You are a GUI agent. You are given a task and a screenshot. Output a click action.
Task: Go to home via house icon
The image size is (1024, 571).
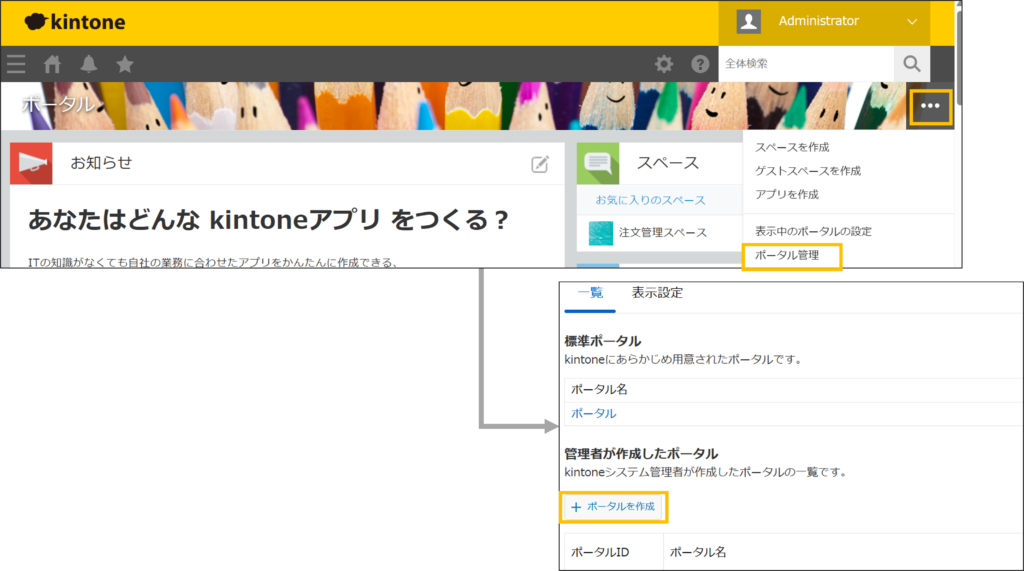click(52, 64)
